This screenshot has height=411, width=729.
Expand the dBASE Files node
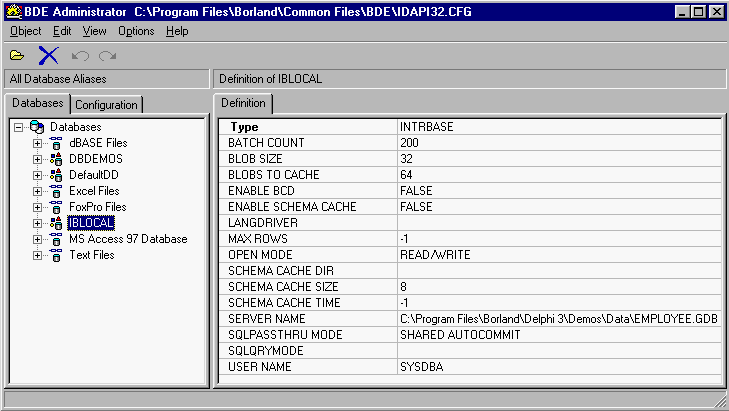[37, 144]
